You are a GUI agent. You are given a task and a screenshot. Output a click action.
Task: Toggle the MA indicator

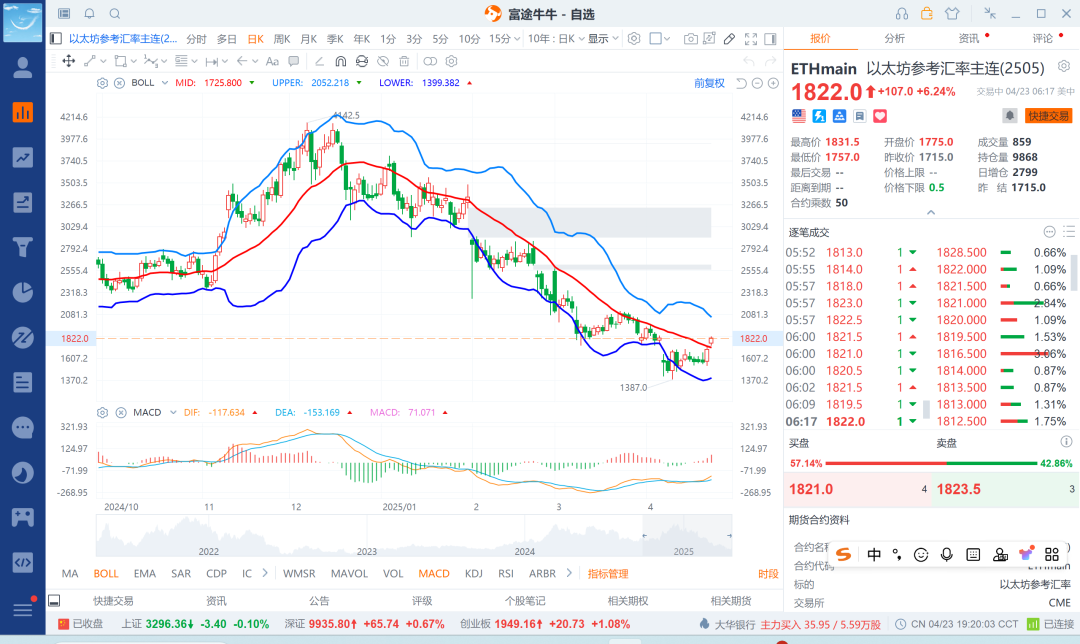pyautogui.click(x=70, y=573)
